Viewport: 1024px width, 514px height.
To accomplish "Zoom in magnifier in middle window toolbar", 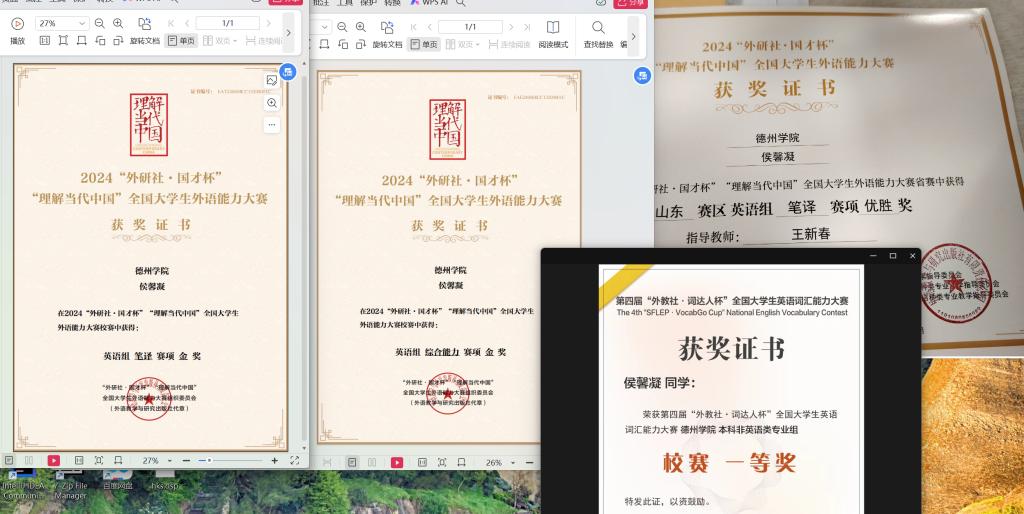I will pos(360,27).
